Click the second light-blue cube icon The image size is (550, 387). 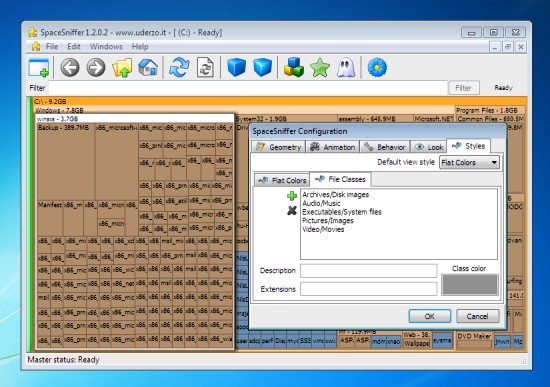pos(263,67)
